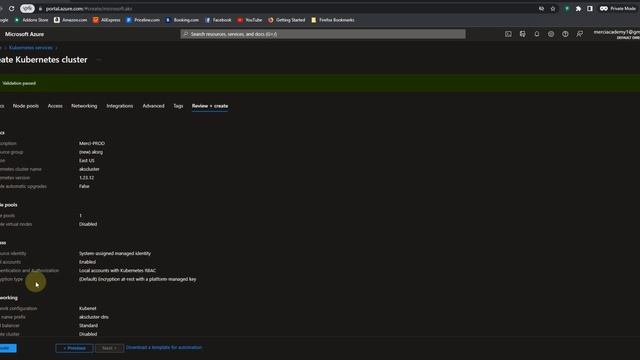The width and height of the screenshot is (640, 360).
Task: Click the browser address bar URL
Action: [x=89, y=9]
